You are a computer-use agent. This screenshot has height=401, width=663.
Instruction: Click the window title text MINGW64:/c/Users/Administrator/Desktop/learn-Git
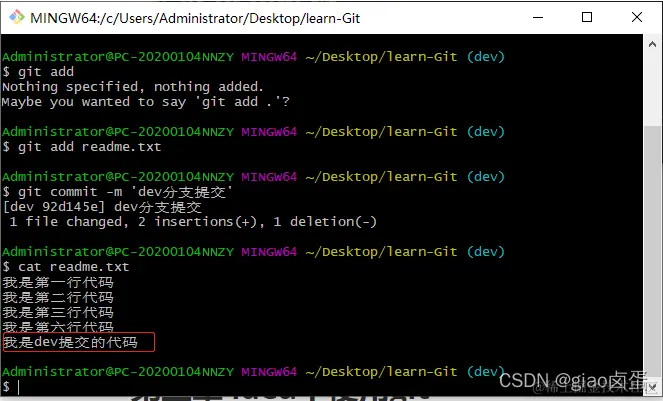pyautogui.click(x=195, y=18)
